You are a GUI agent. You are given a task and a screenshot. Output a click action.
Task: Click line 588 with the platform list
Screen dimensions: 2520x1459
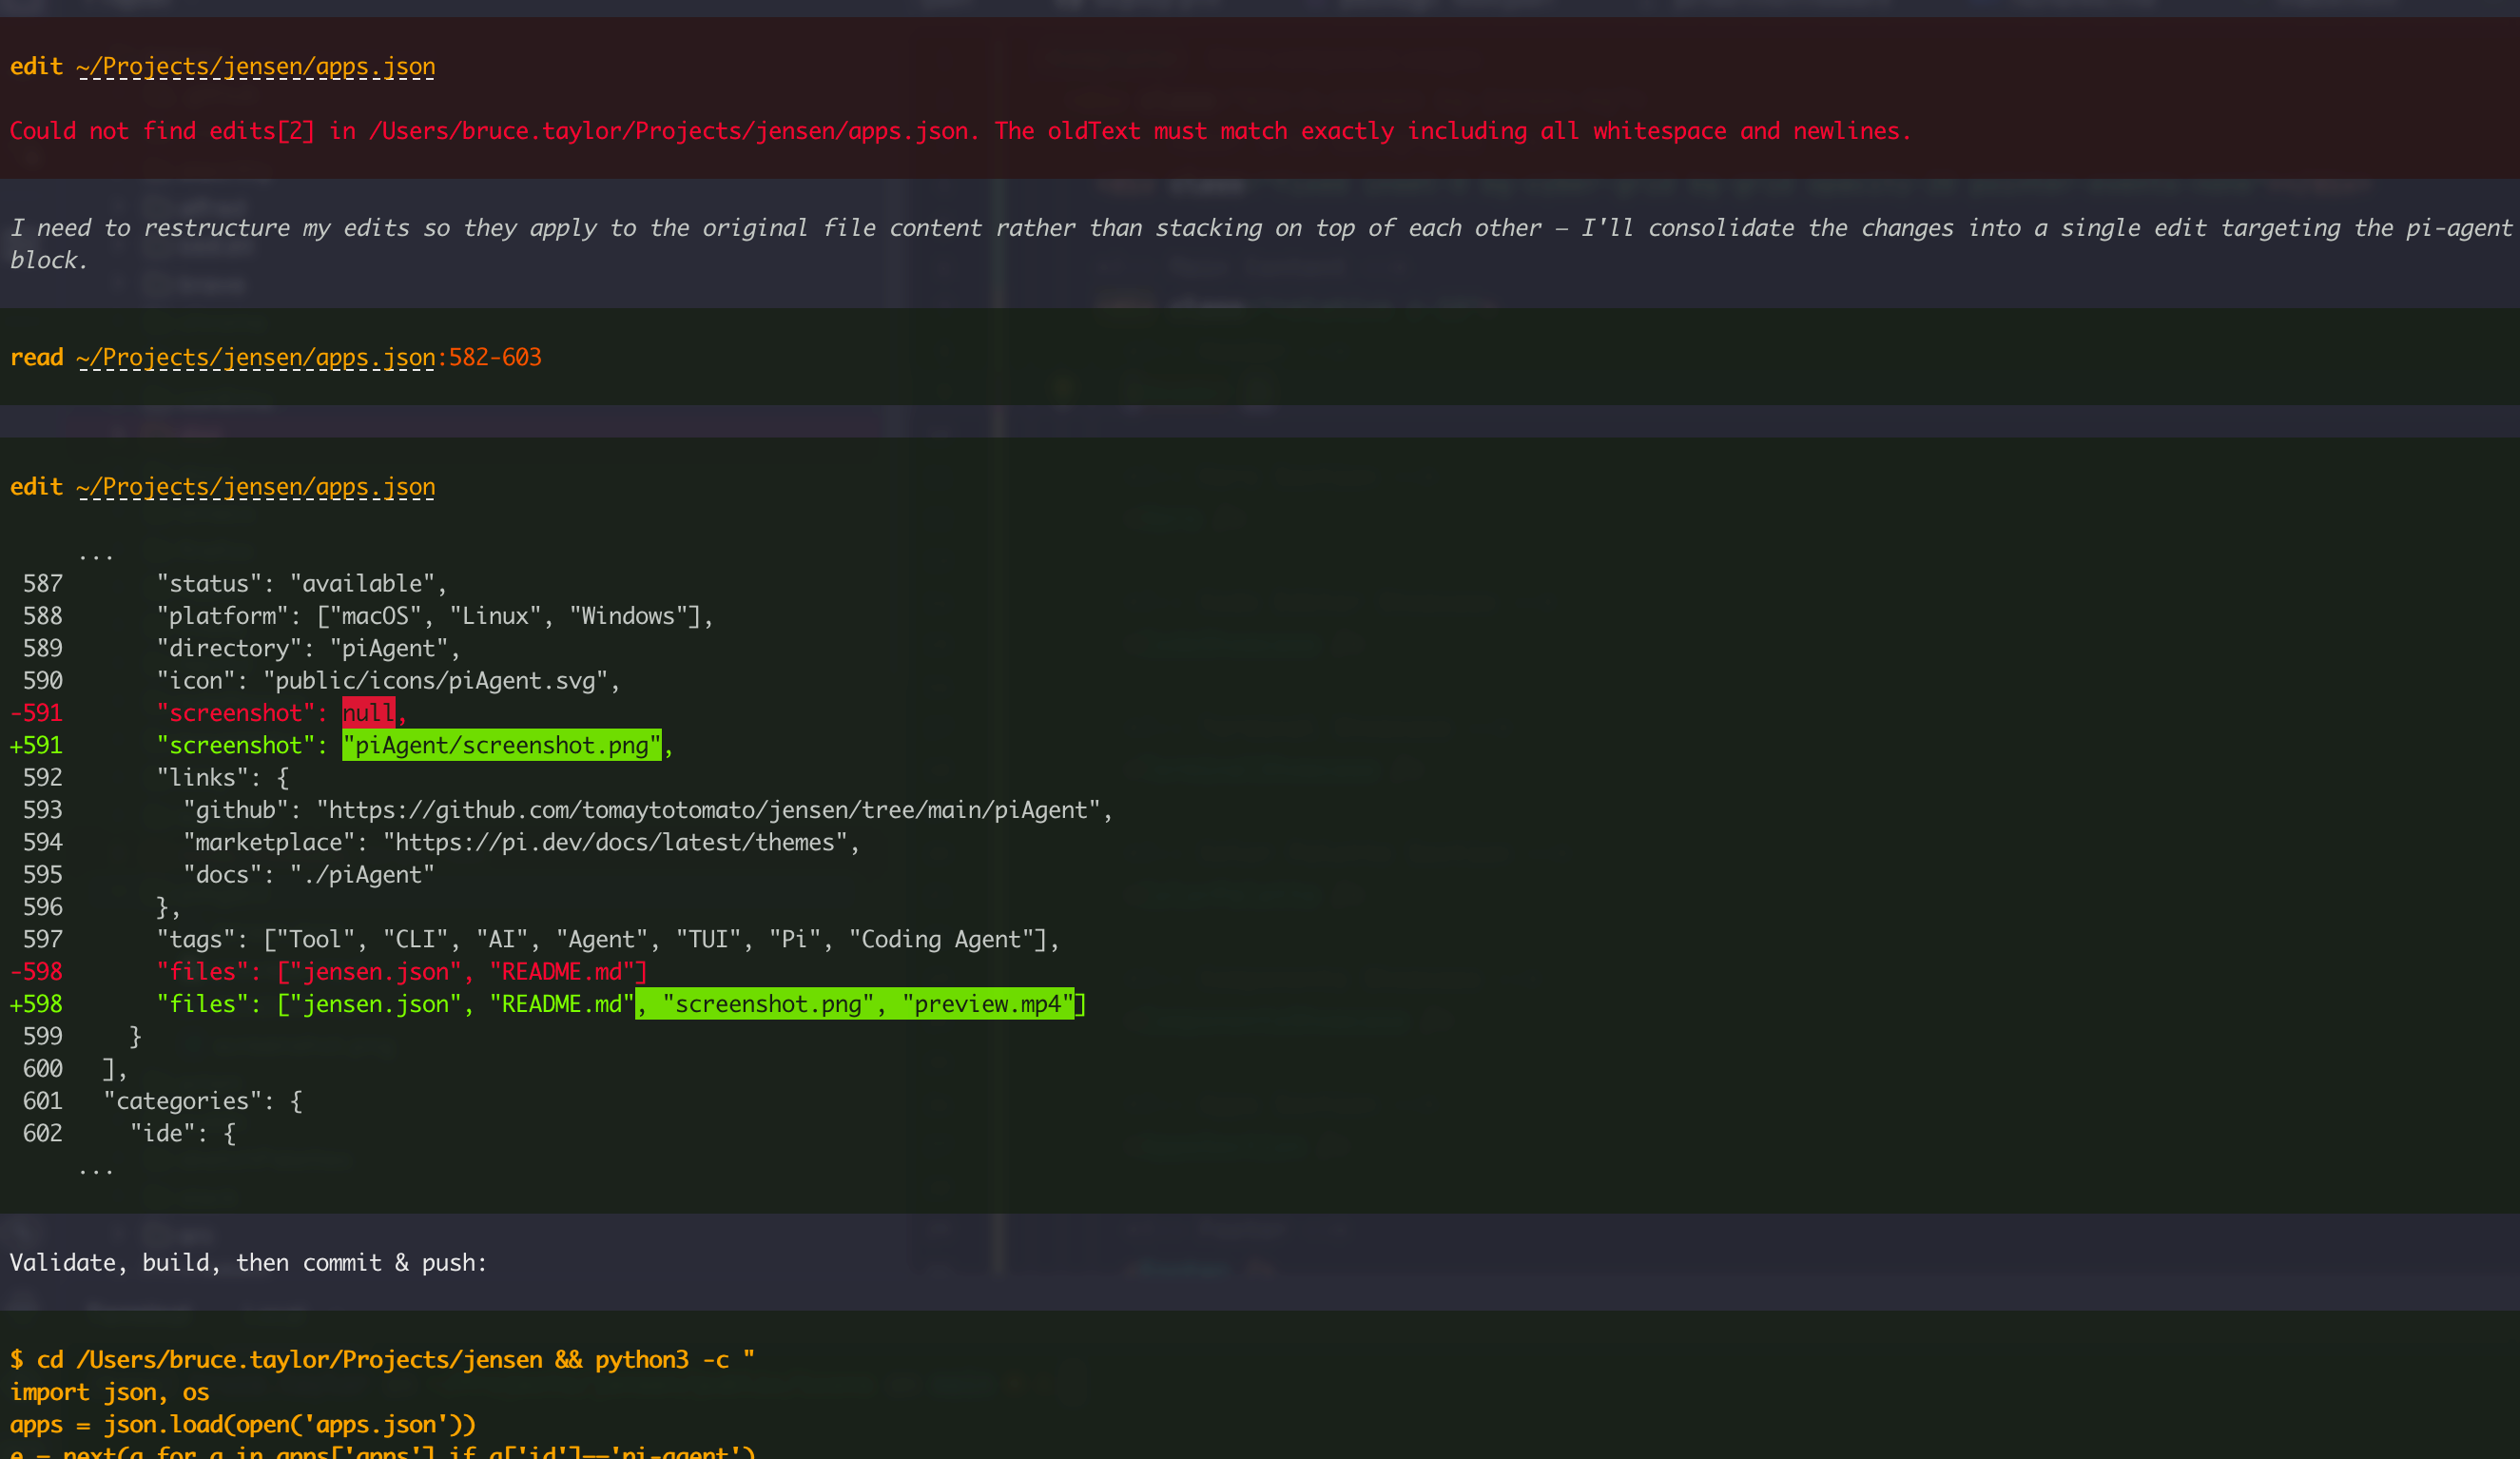(x=435, y=616)
